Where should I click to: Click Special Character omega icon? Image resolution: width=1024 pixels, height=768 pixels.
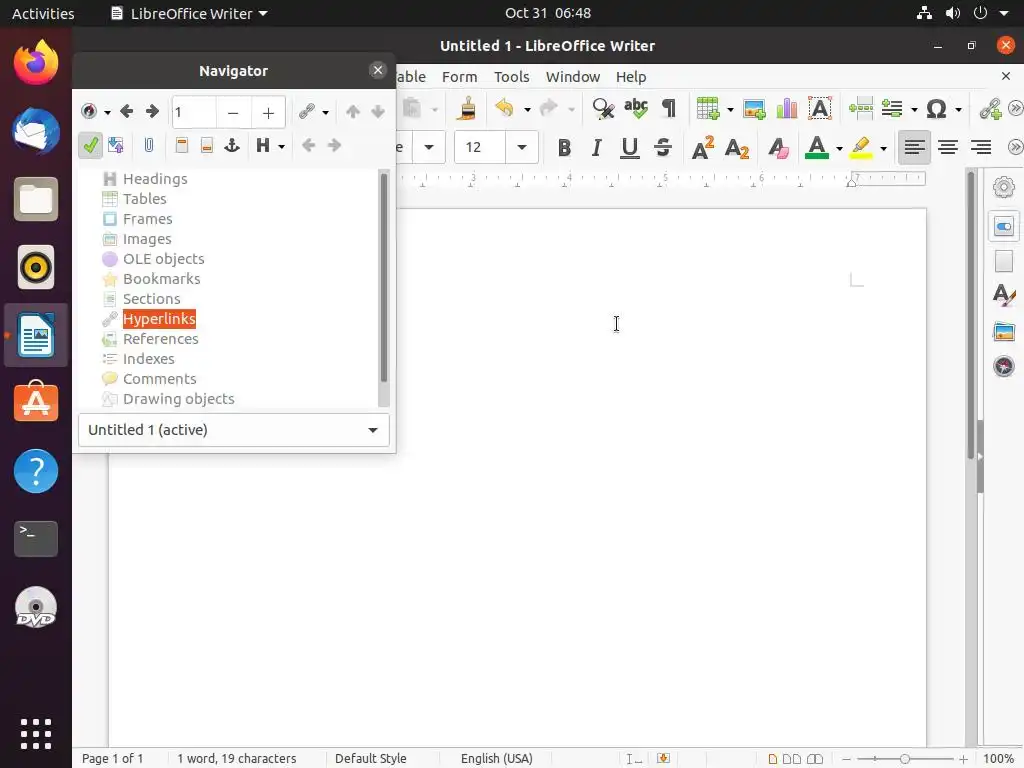(x=936, y=108)
